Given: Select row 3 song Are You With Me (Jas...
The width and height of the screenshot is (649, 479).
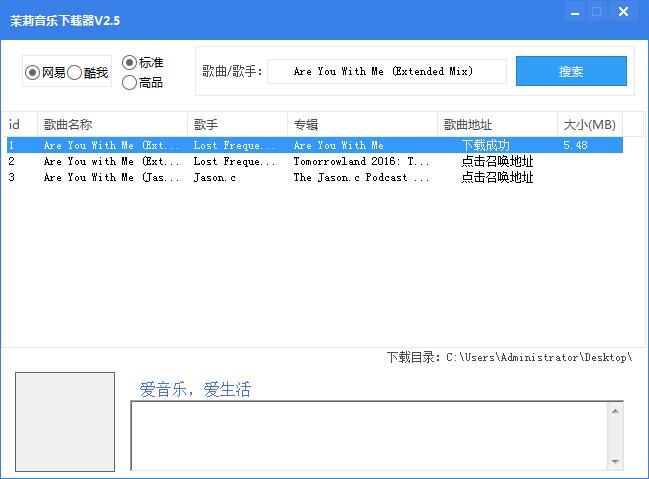Looking at the screenshot, I should pos(112,178).
